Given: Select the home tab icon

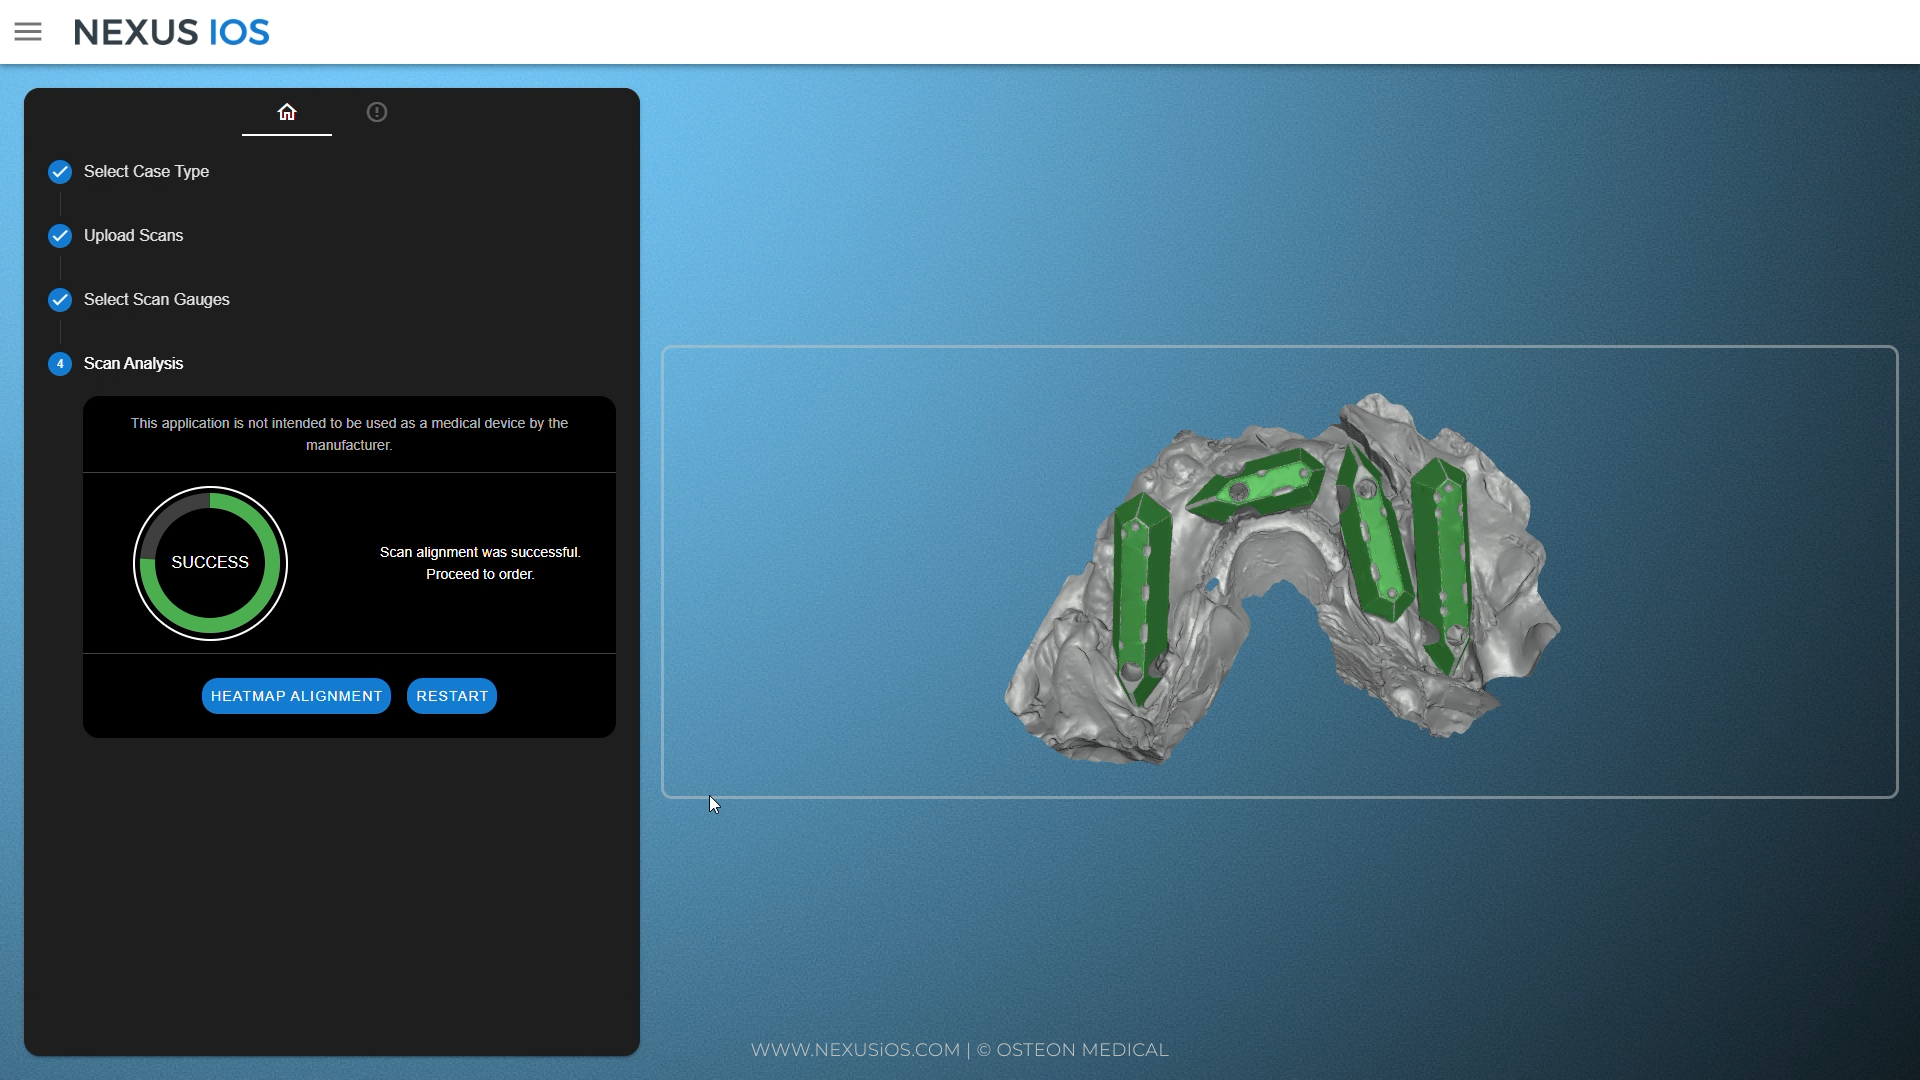Looking at the screenshot, I should pos(287,112).
